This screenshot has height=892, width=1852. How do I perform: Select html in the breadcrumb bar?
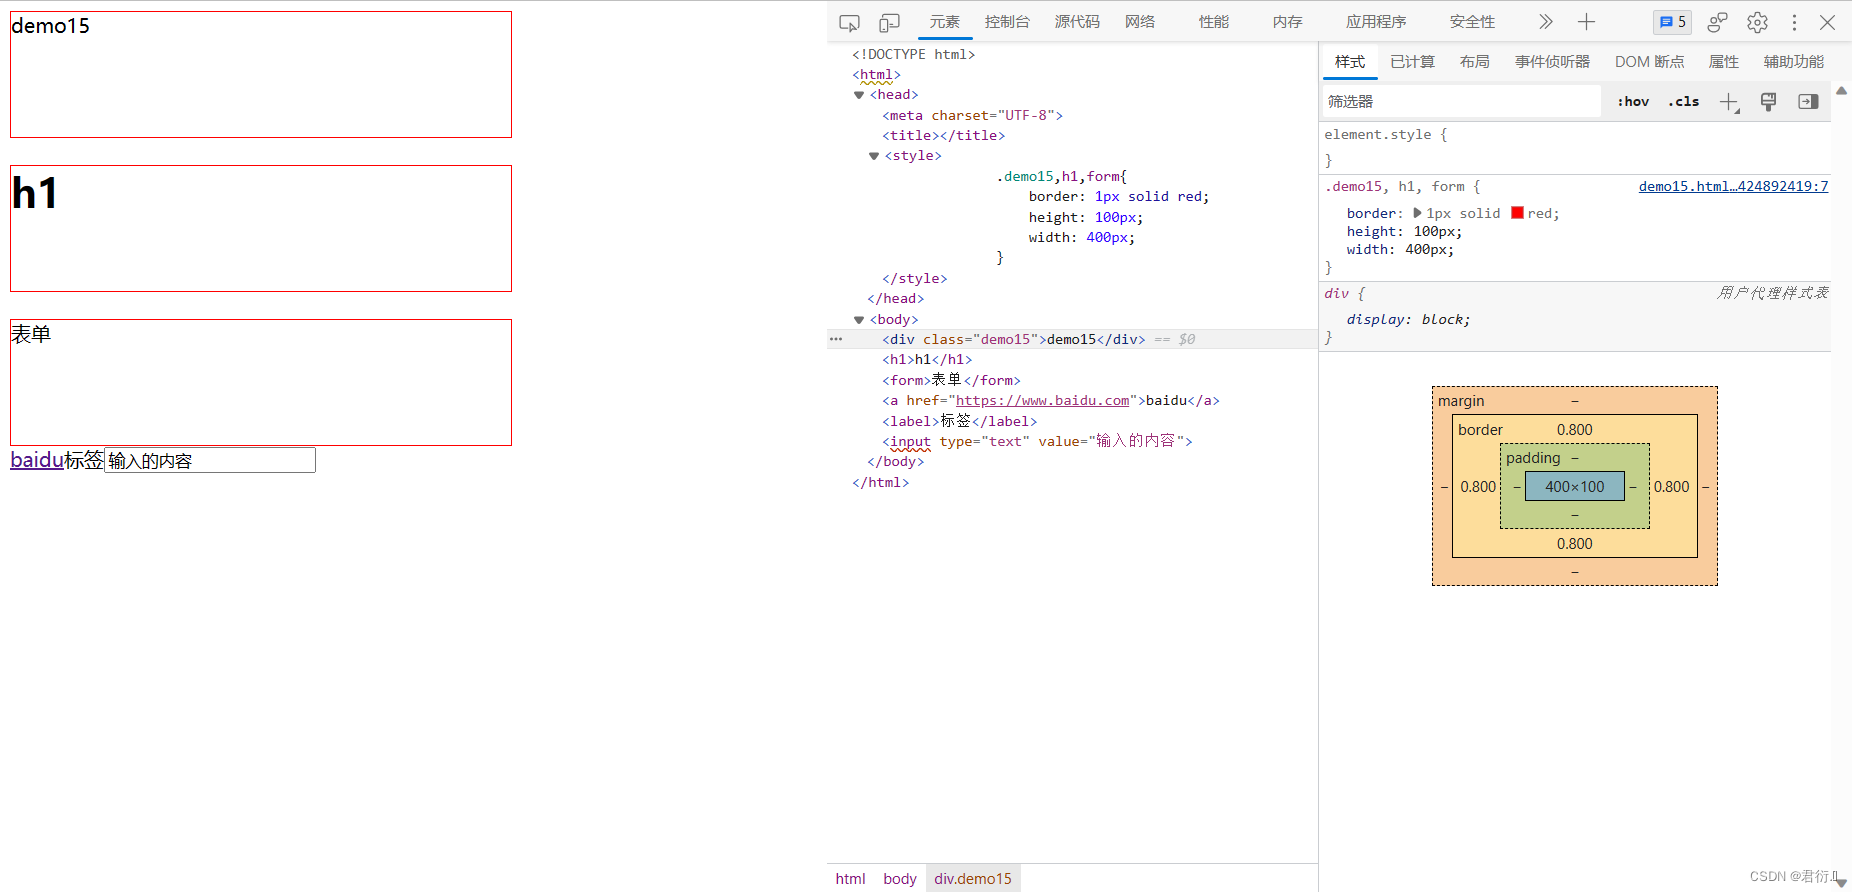[x=850, y=879]
